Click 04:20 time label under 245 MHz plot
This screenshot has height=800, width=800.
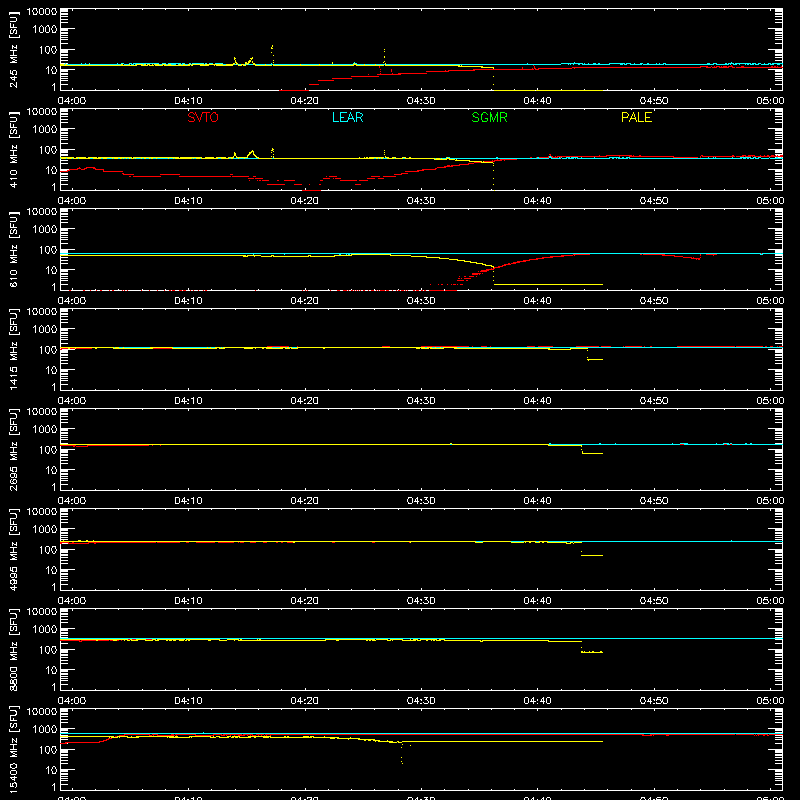point(305,101)
